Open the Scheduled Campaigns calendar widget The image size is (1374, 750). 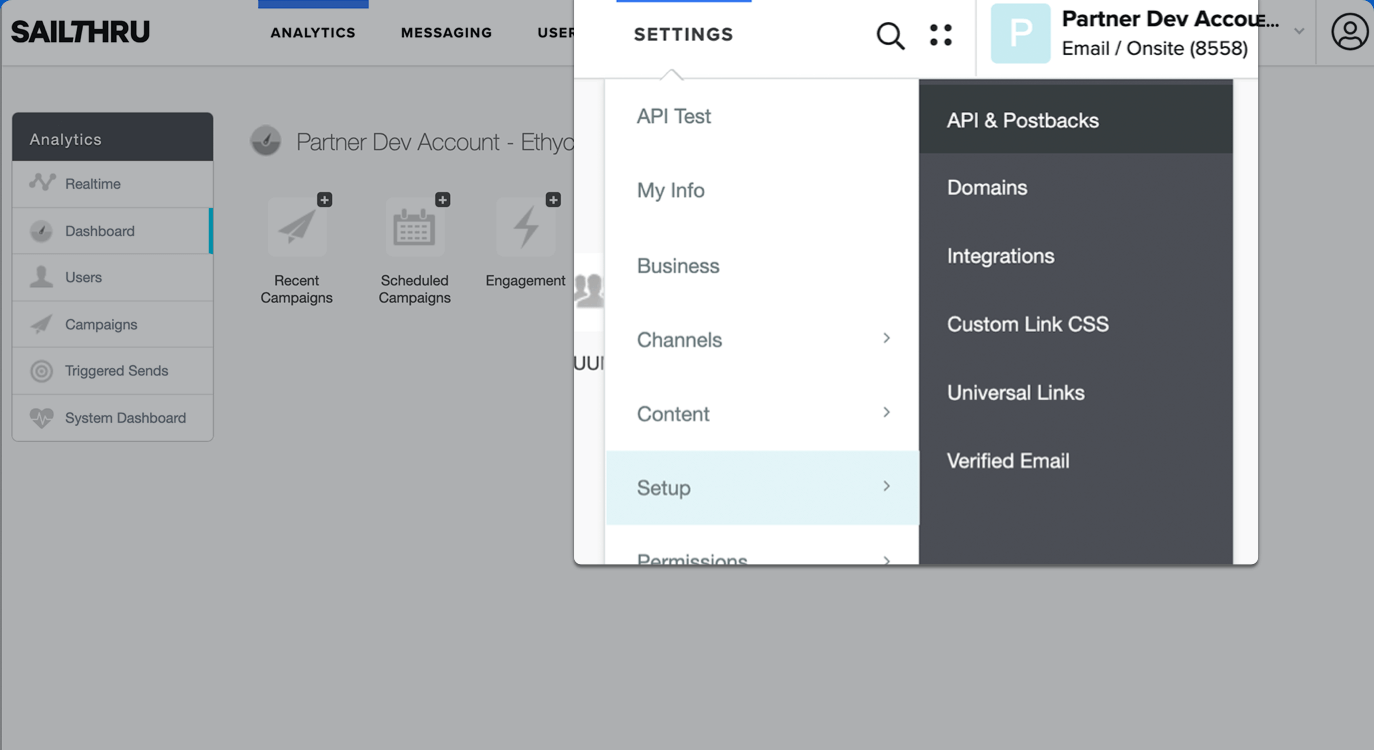414,228
